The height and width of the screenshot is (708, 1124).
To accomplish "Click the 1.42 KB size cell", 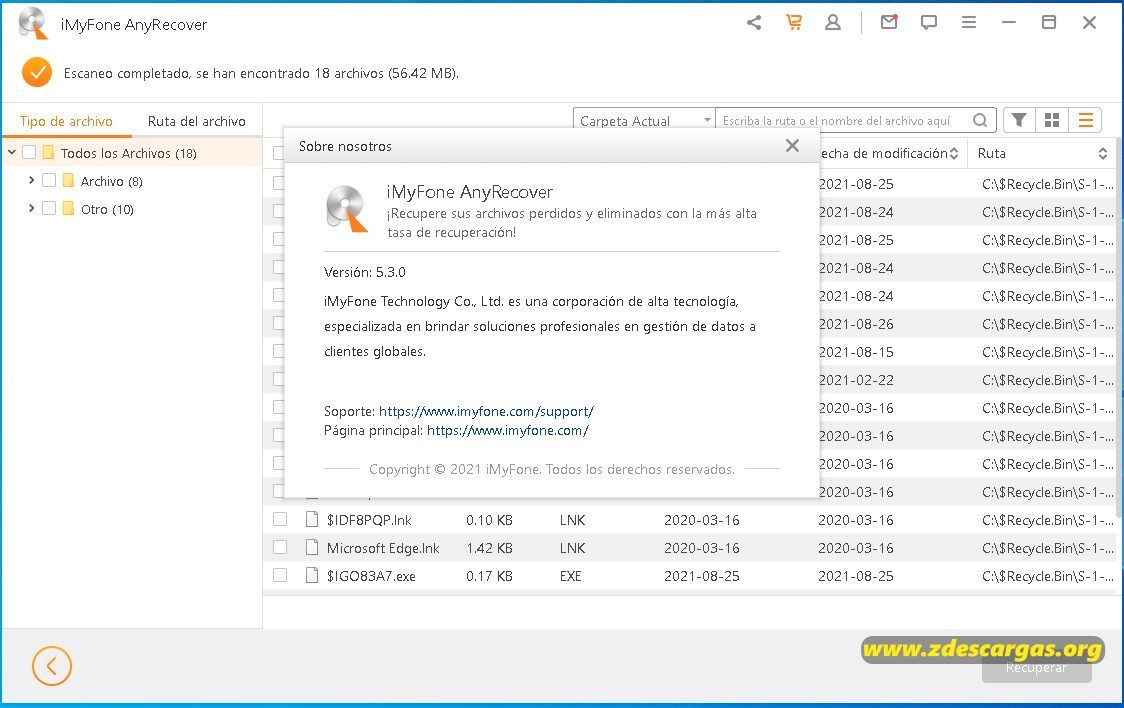I will point(489,548).
